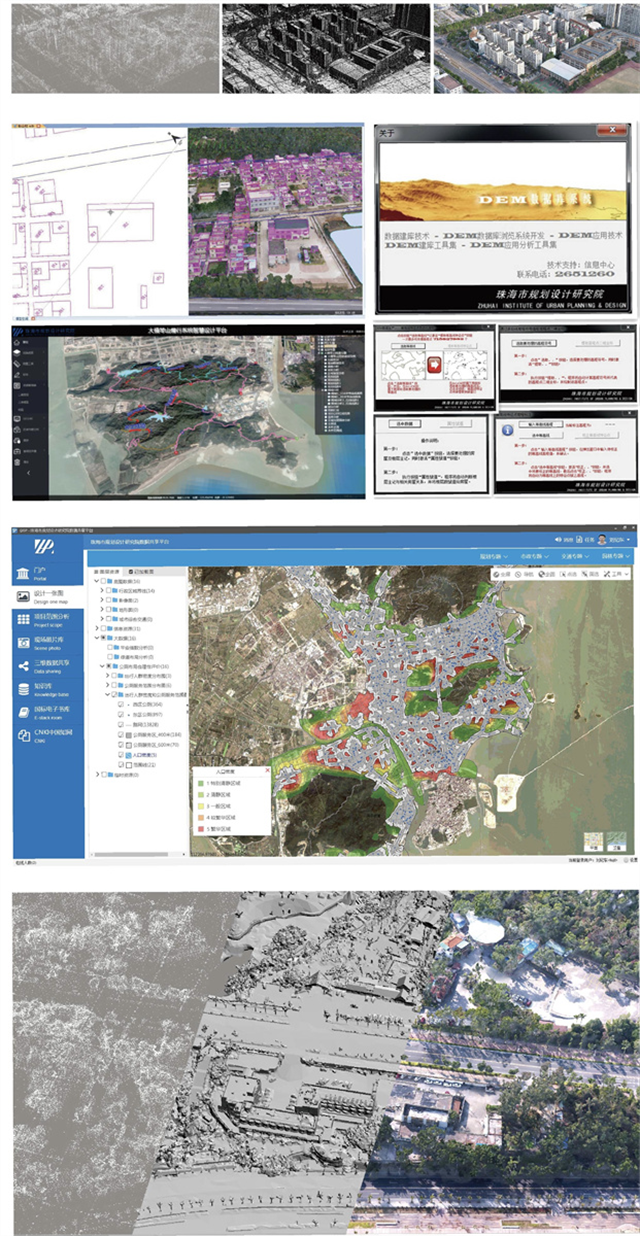Open the Portal sidebar icon
This screenshot has height=1236, width=640.
[x=24, y=574]
